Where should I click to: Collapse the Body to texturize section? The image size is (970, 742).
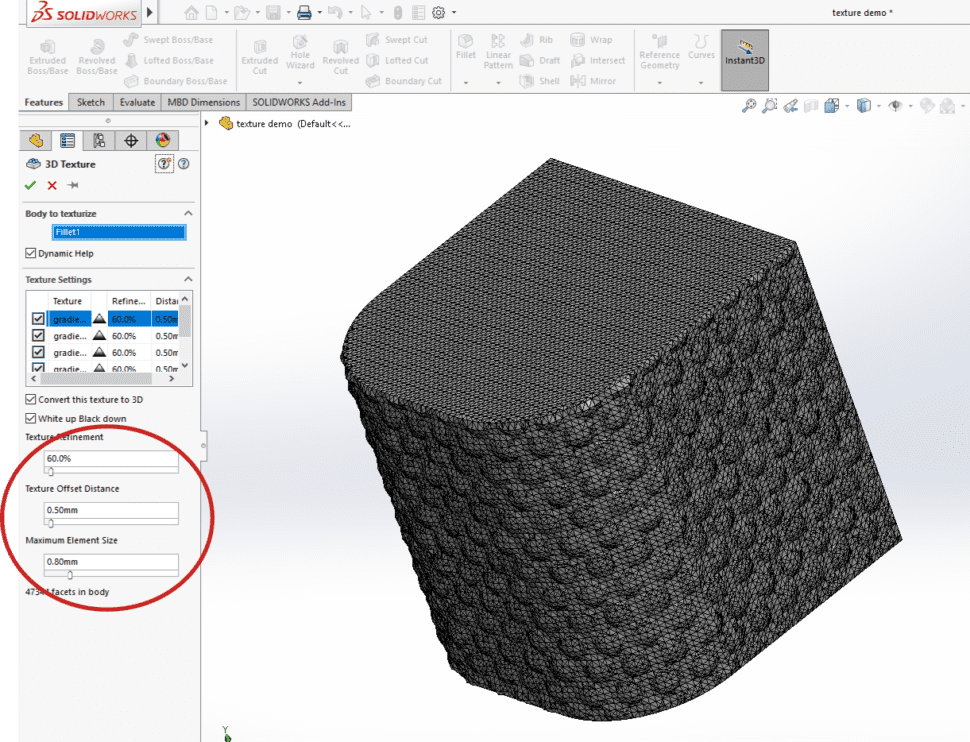pos(190,213)
